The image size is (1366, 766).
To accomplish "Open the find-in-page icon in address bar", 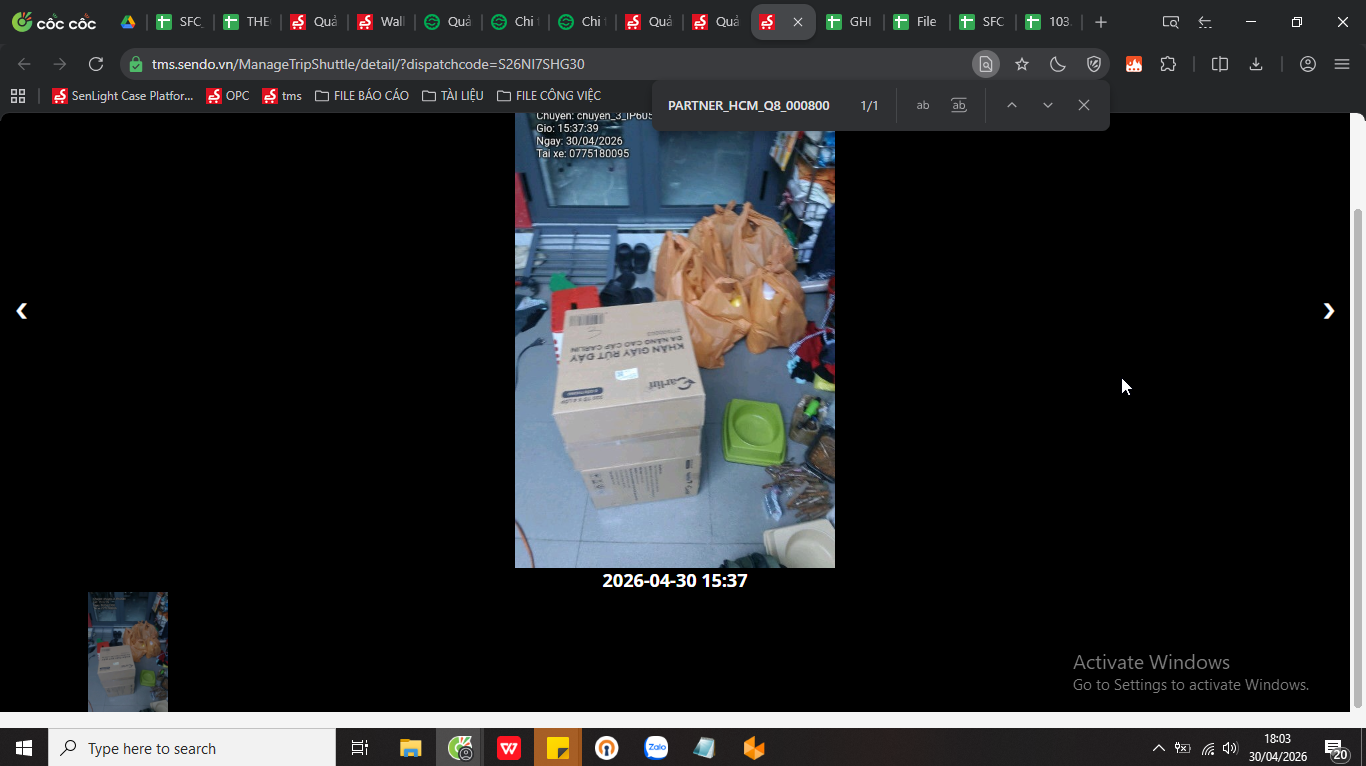I will click(x=986, y=64).
